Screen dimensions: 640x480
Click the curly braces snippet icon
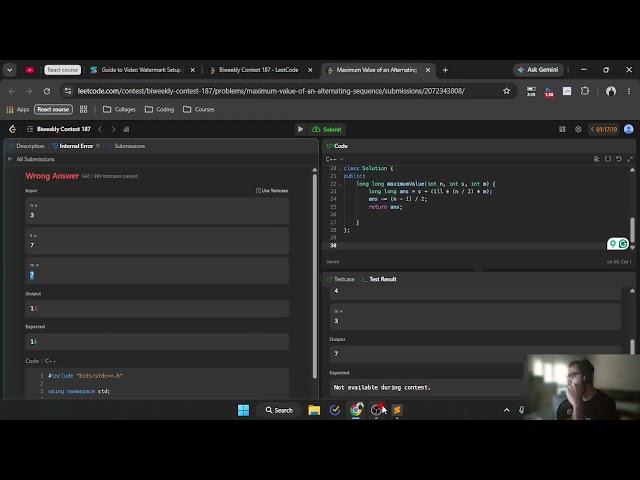608,159
